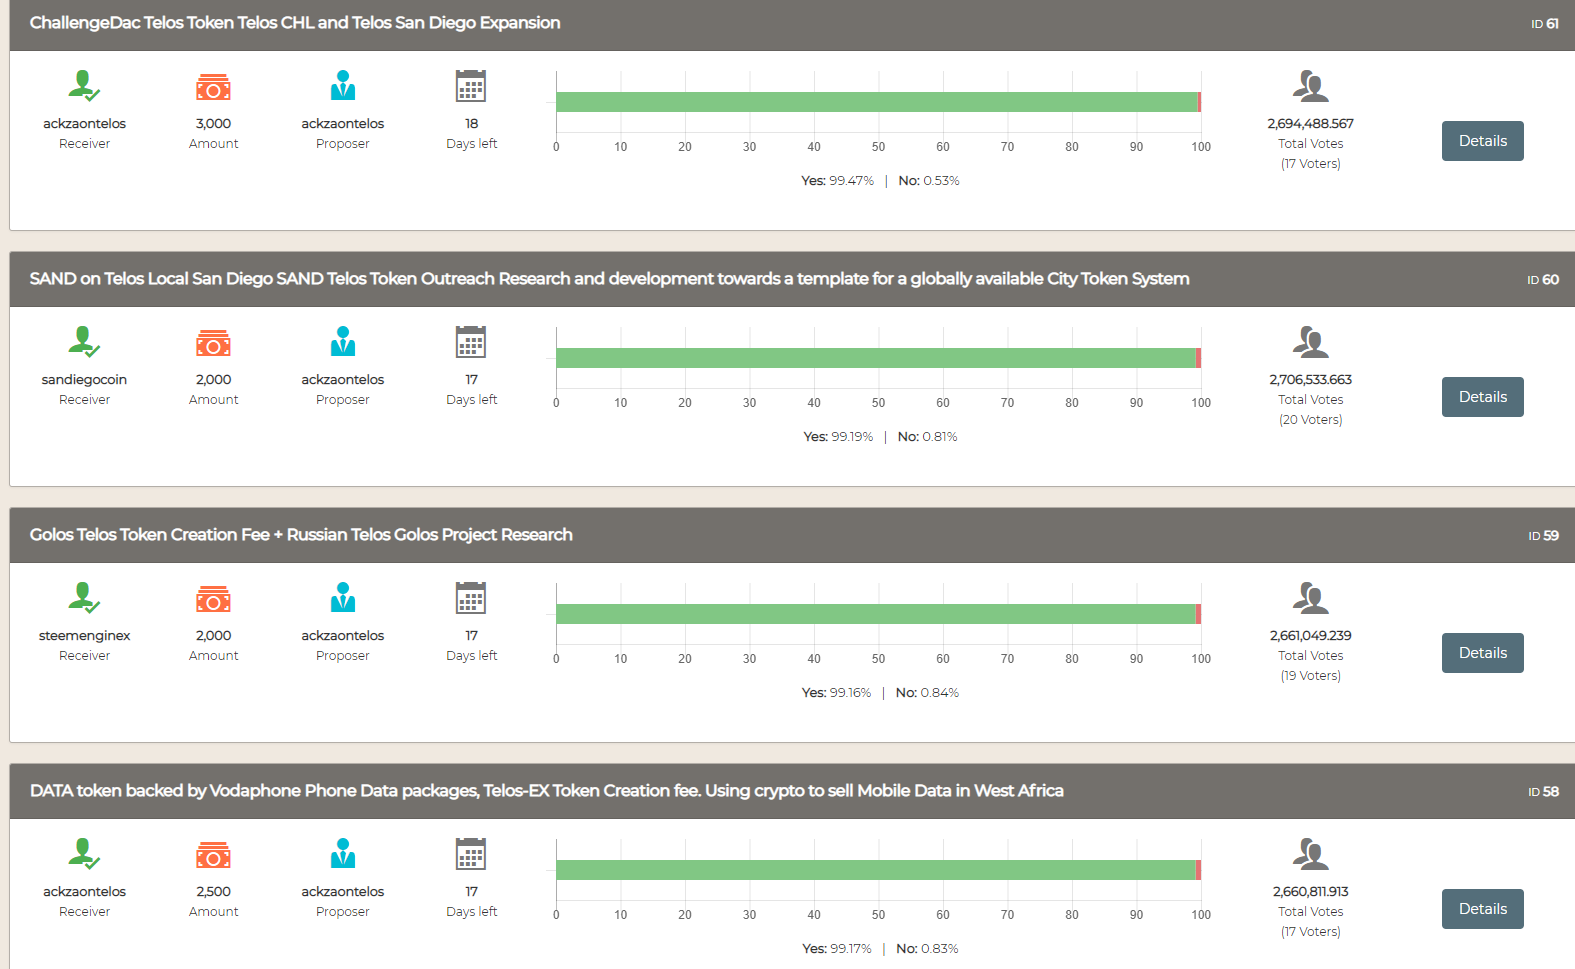Click the vote progress bar of proposal ID 59
This screenshot has width=1575, height=969.
pos(878,614)
